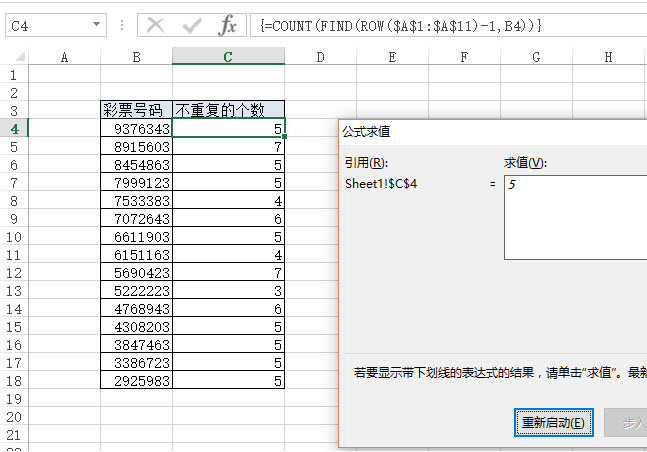Image resolution: width=647 pixels, height=452 pixels.
Task: Select cell containing 4768943
Action: [136, 309]
